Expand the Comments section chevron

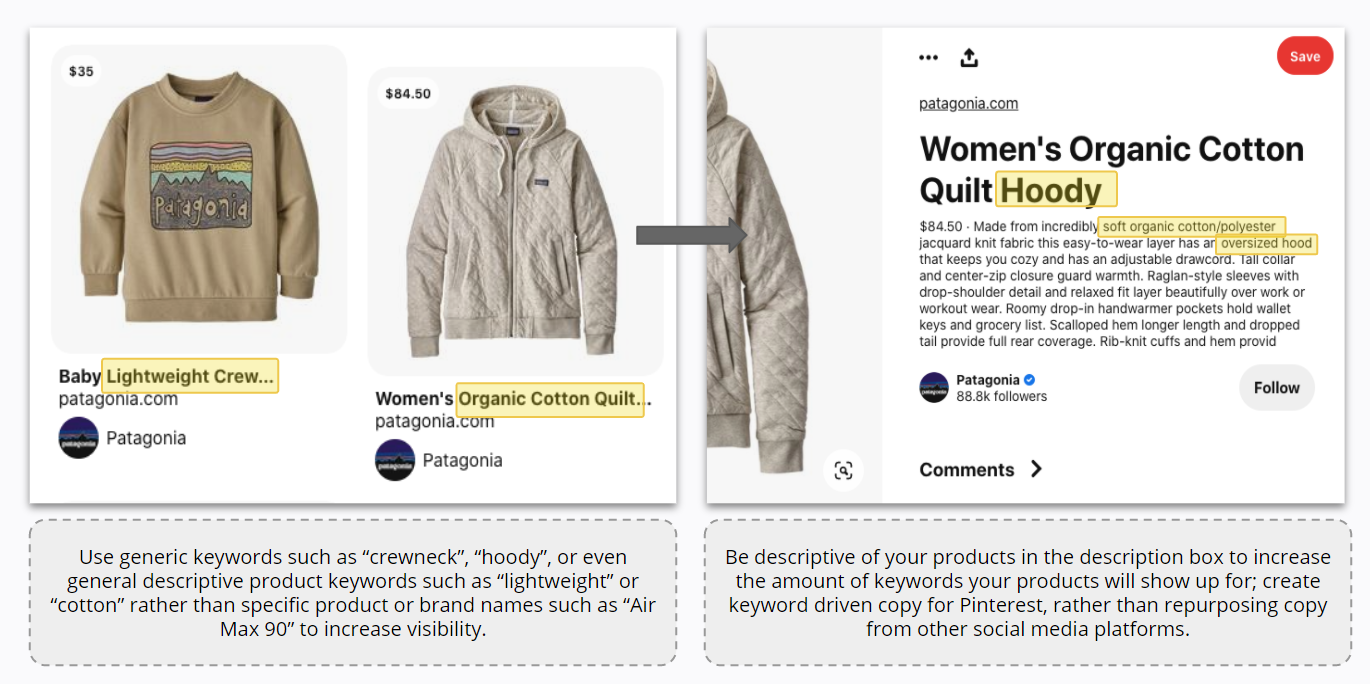tap(1036, 469)
